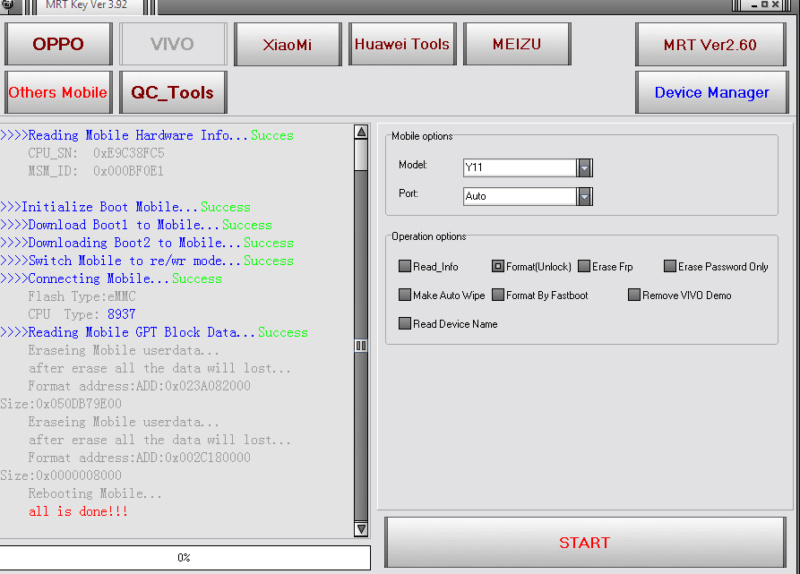The height and width of the screenshot is (574, 800).
Task: Open the QC_Tools section
Action: point(172,92)
